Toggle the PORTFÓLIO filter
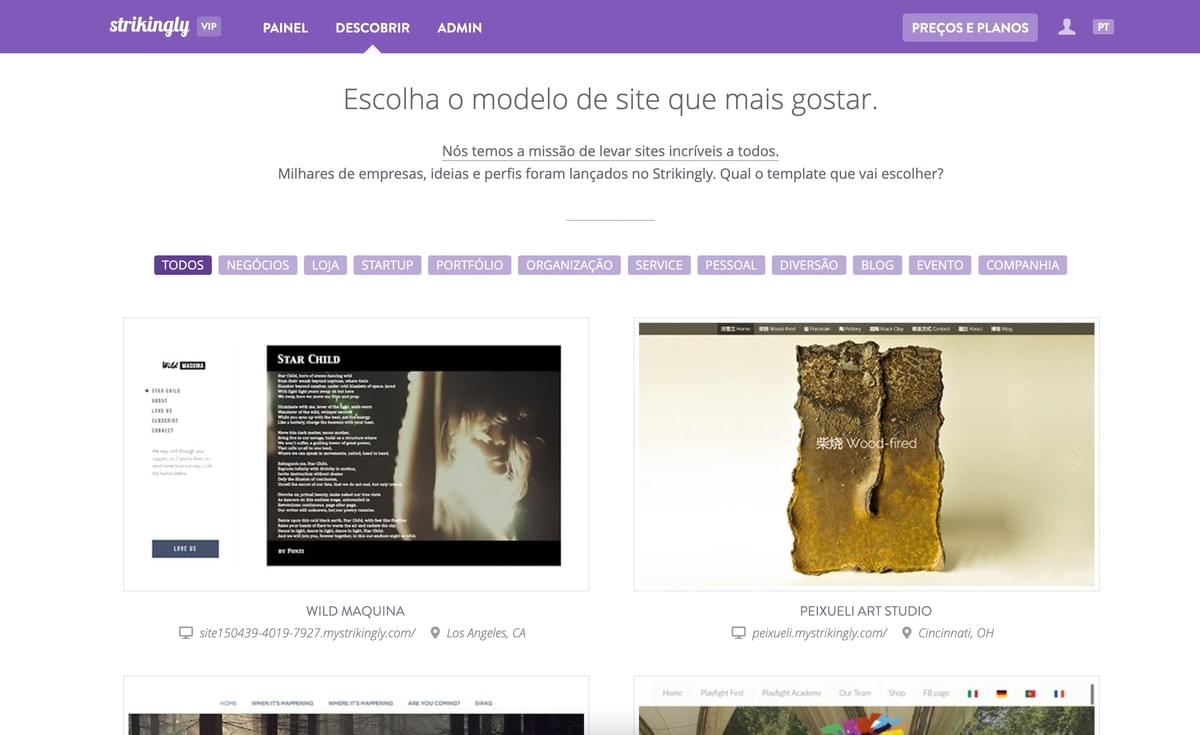Viewport: 1200px width, 735px height. point(469,264)
